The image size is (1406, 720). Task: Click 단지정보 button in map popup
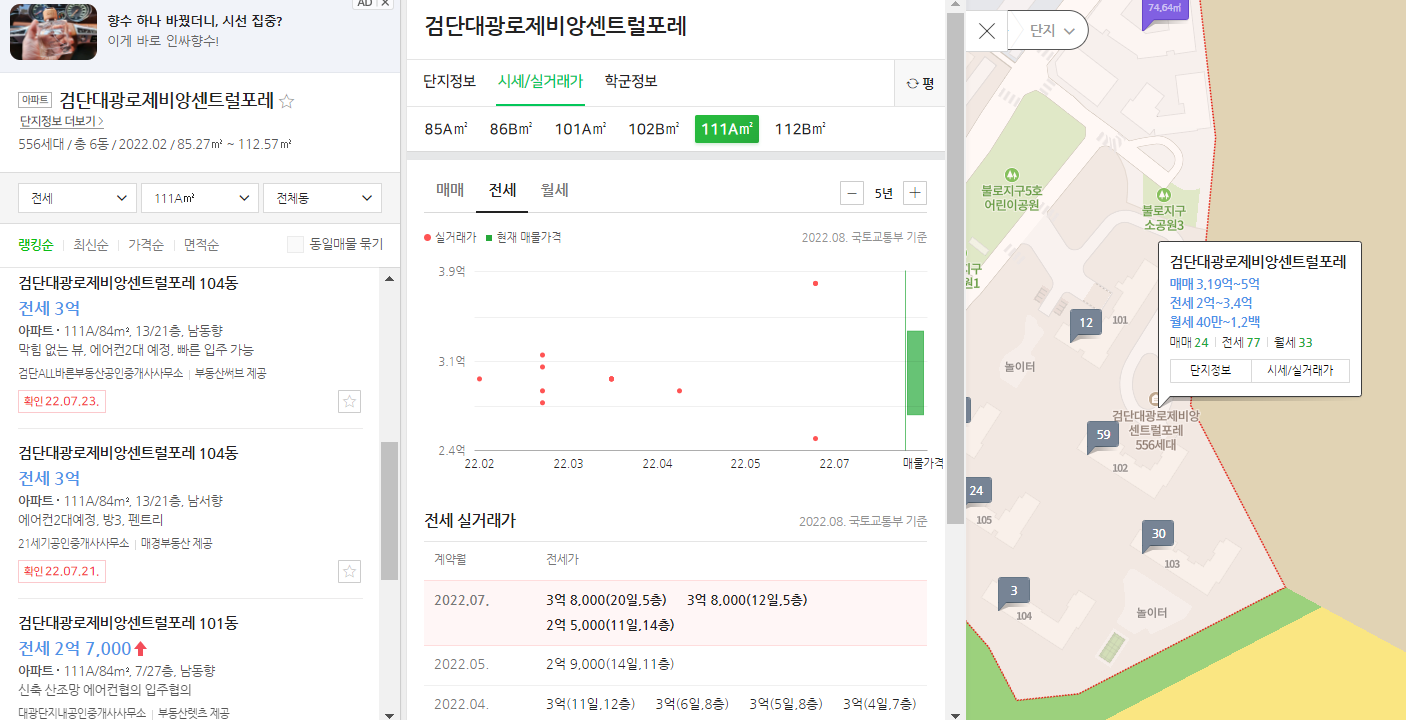(x=1210, y=371)
